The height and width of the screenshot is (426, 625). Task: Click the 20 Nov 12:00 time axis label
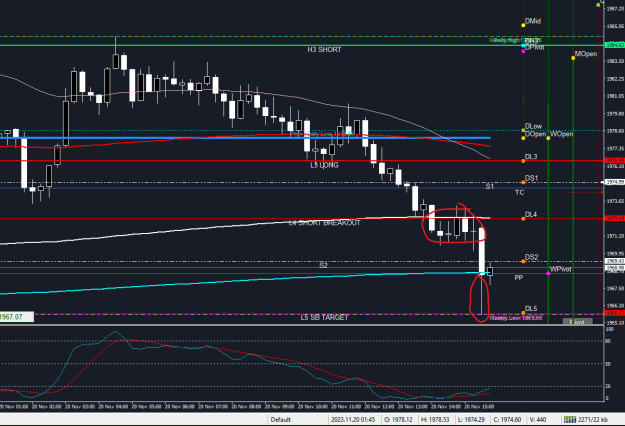pyautogui.click(x=379, y=407)
